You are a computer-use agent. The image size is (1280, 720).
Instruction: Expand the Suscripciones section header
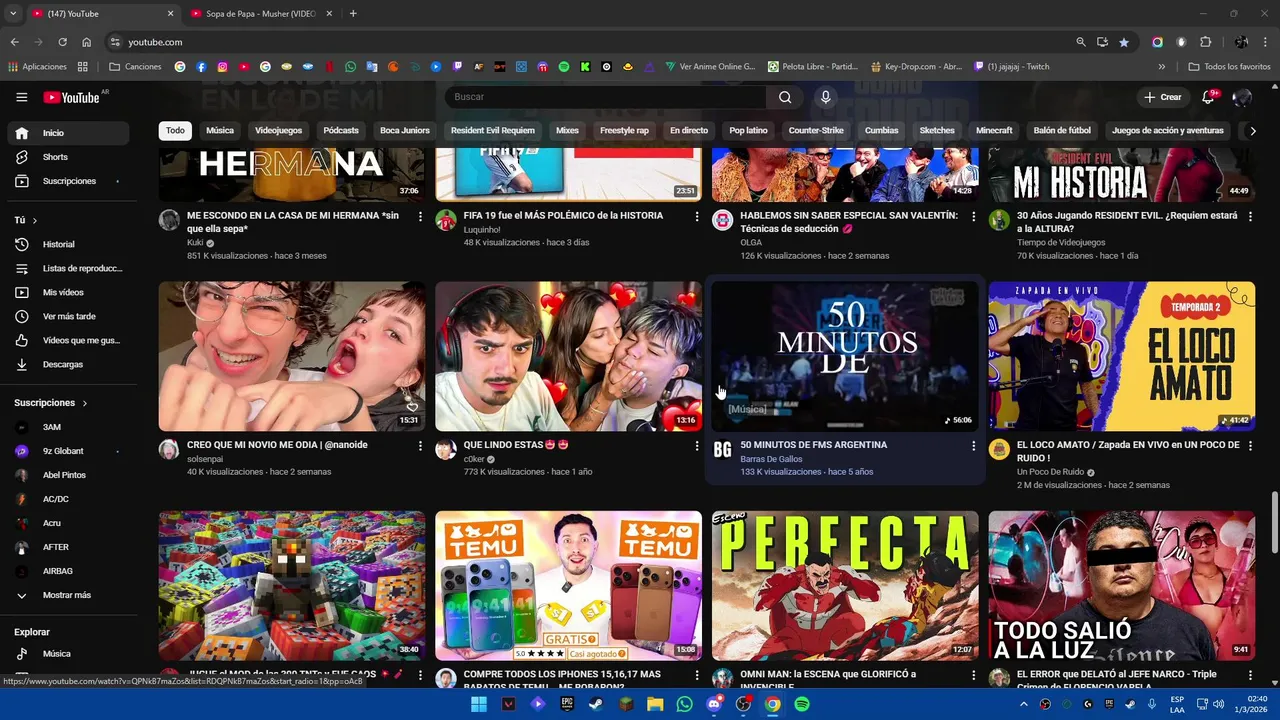pyautogui.click(x=51, y=403)
